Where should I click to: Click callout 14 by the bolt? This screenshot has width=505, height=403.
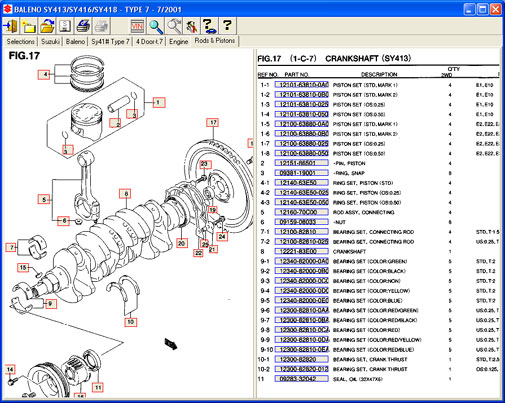(10, 370)
